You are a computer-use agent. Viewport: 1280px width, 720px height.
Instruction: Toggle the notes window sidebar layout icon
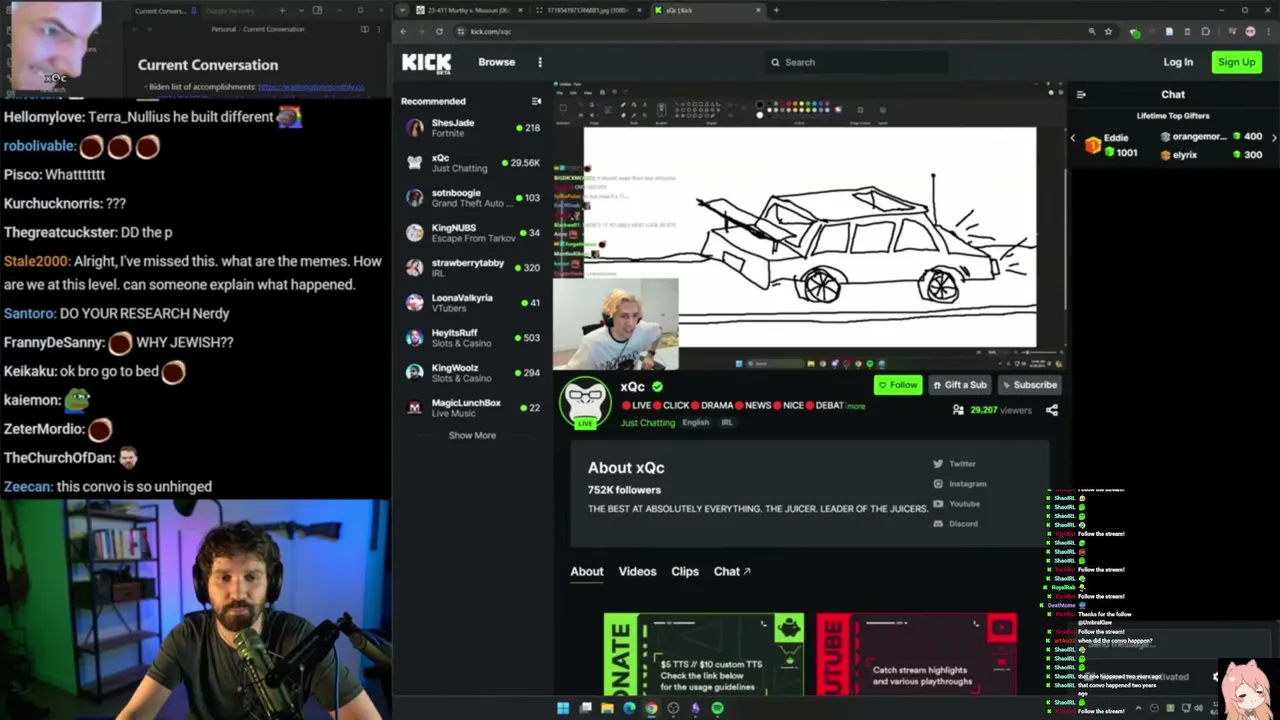317,11
